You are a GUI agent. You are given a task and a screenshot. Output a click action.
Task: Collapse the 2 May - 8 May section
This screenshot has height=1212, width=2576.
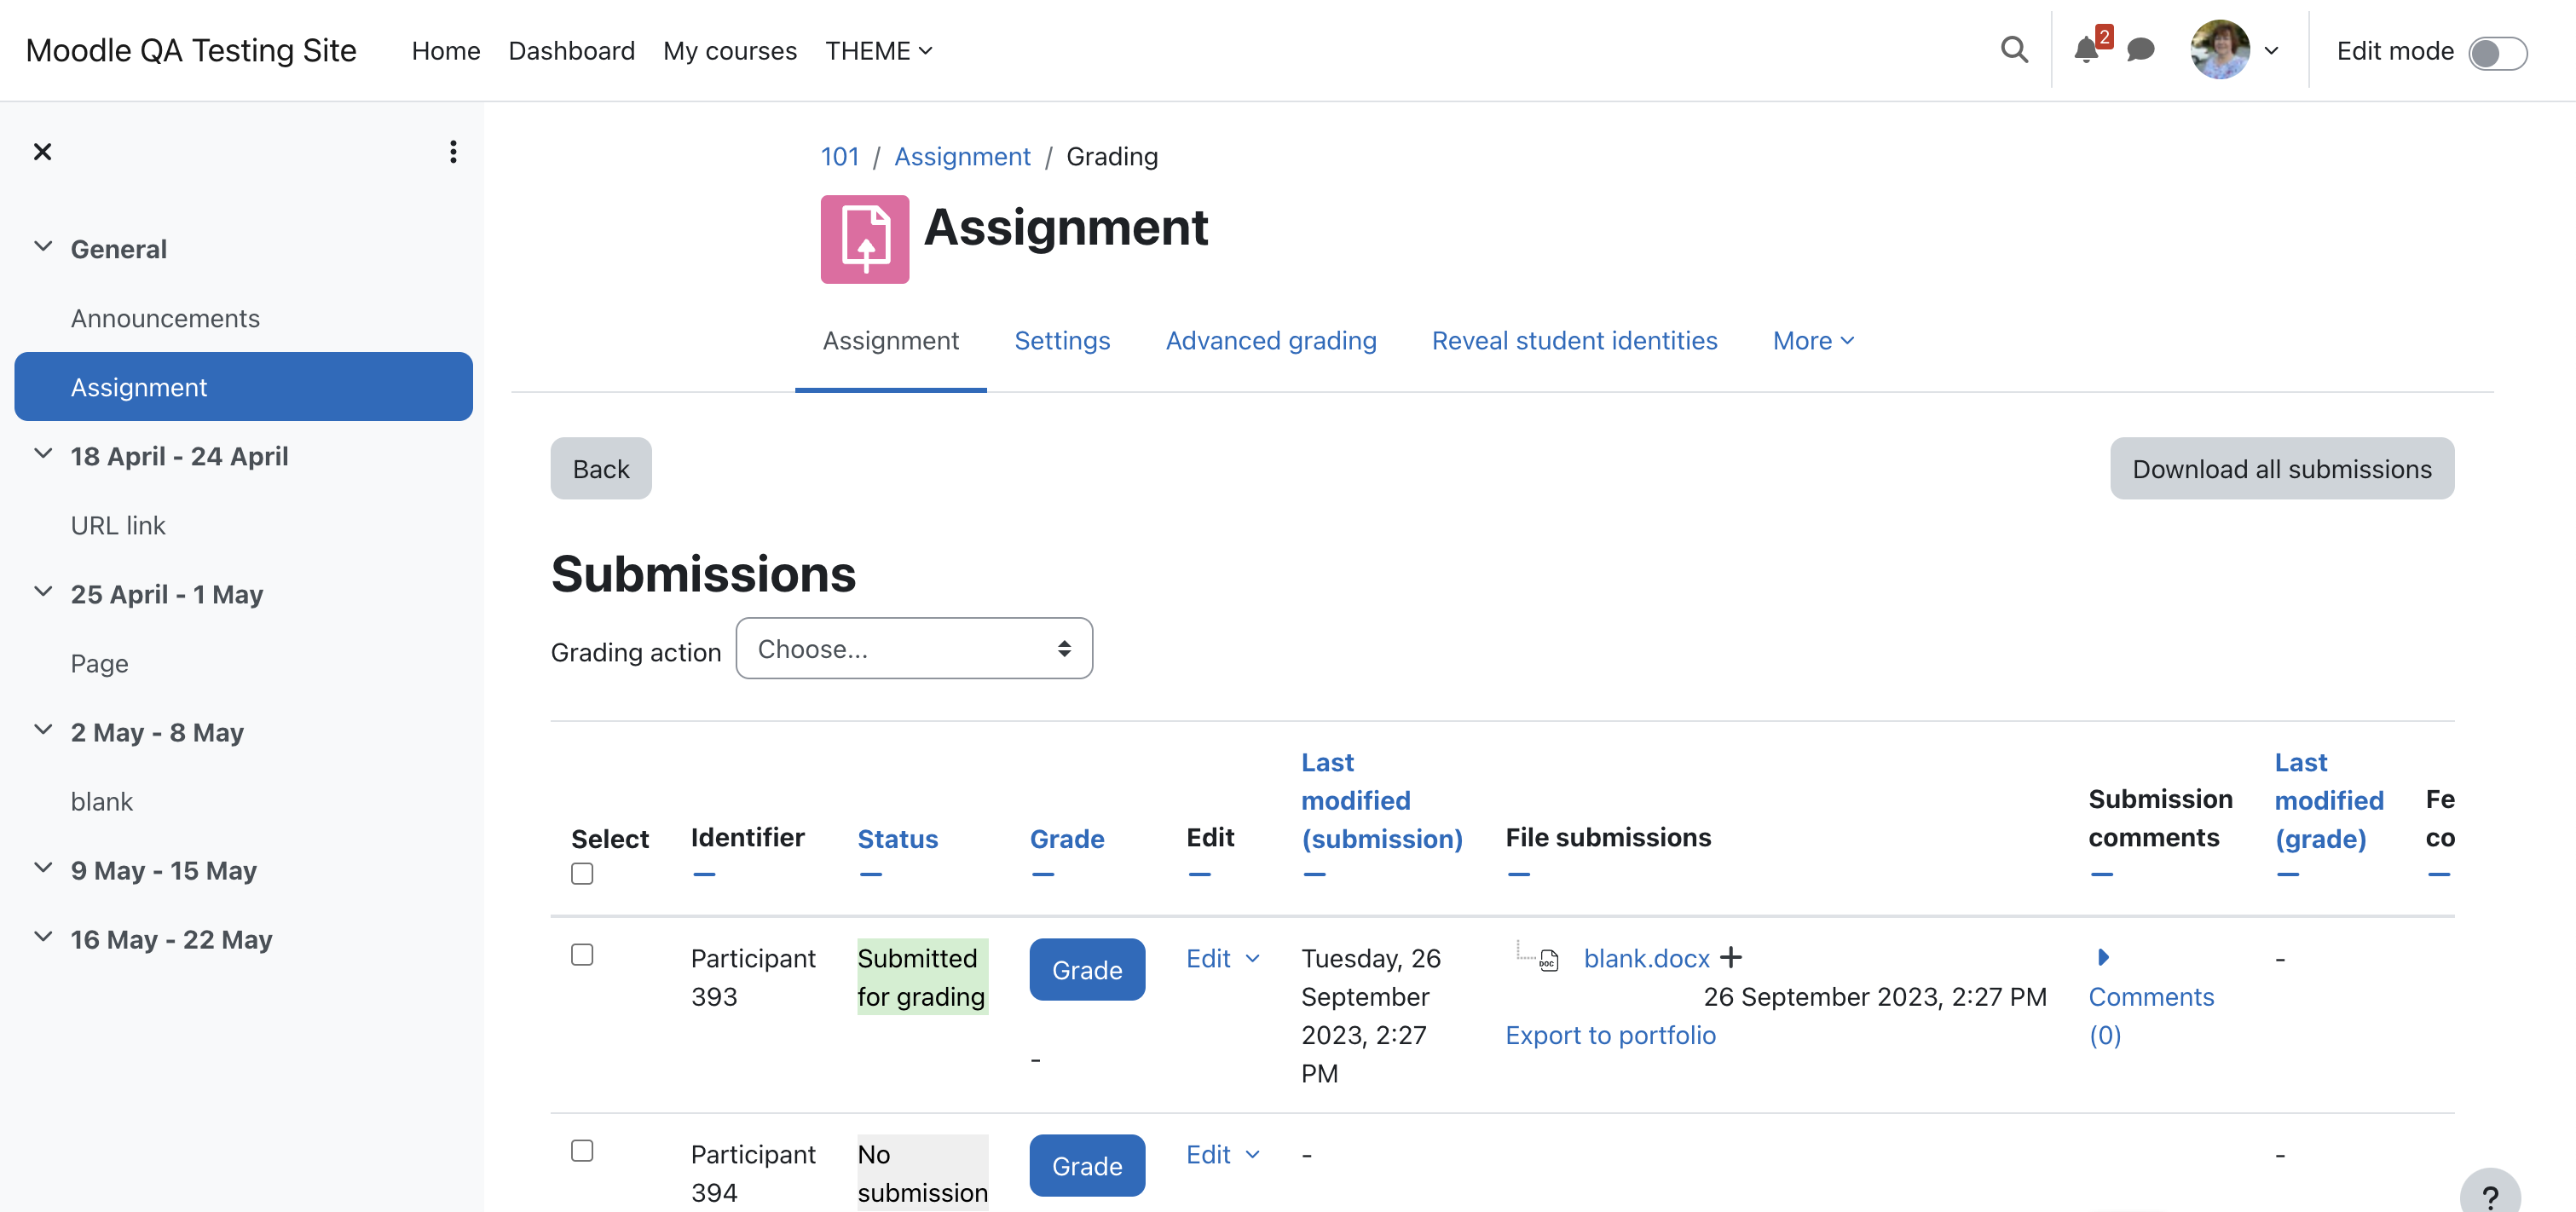tap(43, 730)
